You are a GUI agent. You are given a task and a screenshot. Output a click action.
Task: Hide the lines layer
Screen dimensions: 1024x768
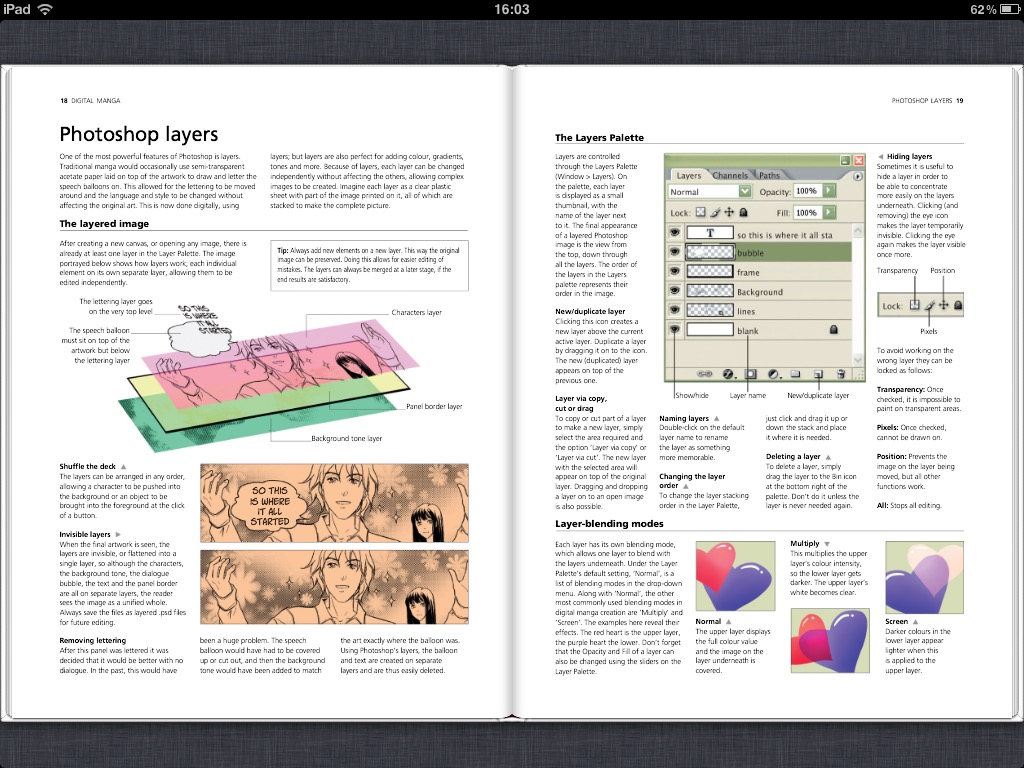coord(675,311)
